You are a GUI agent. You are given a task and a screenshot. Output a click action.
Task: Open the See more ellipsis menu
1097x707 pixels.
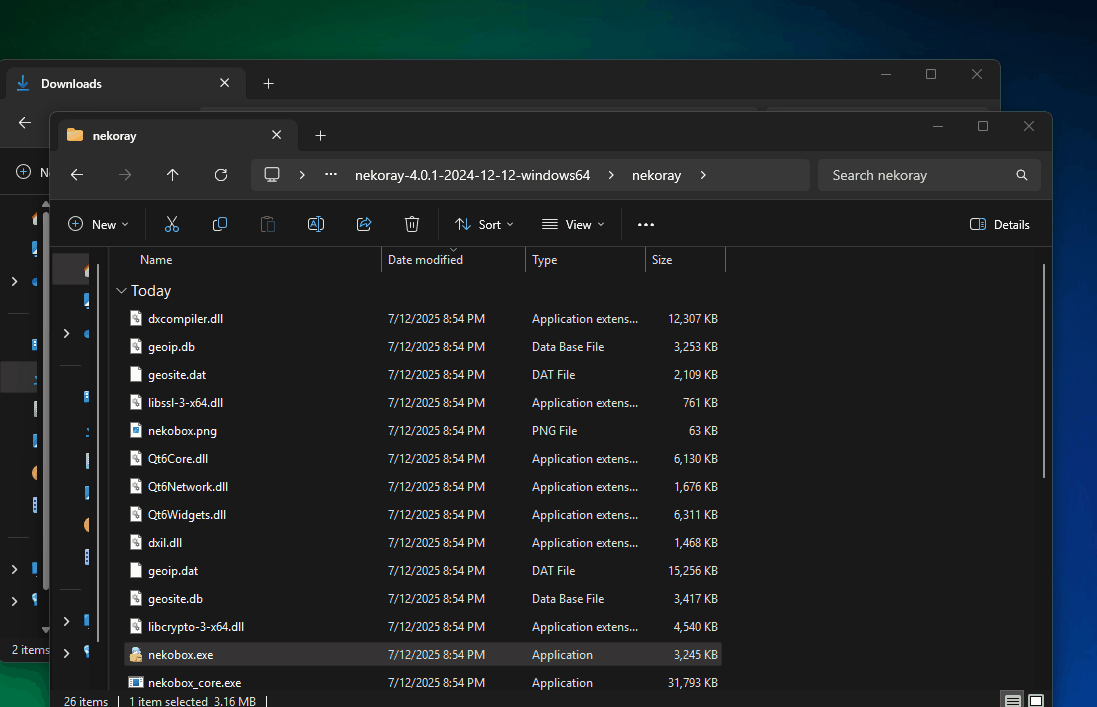(646, 225)
